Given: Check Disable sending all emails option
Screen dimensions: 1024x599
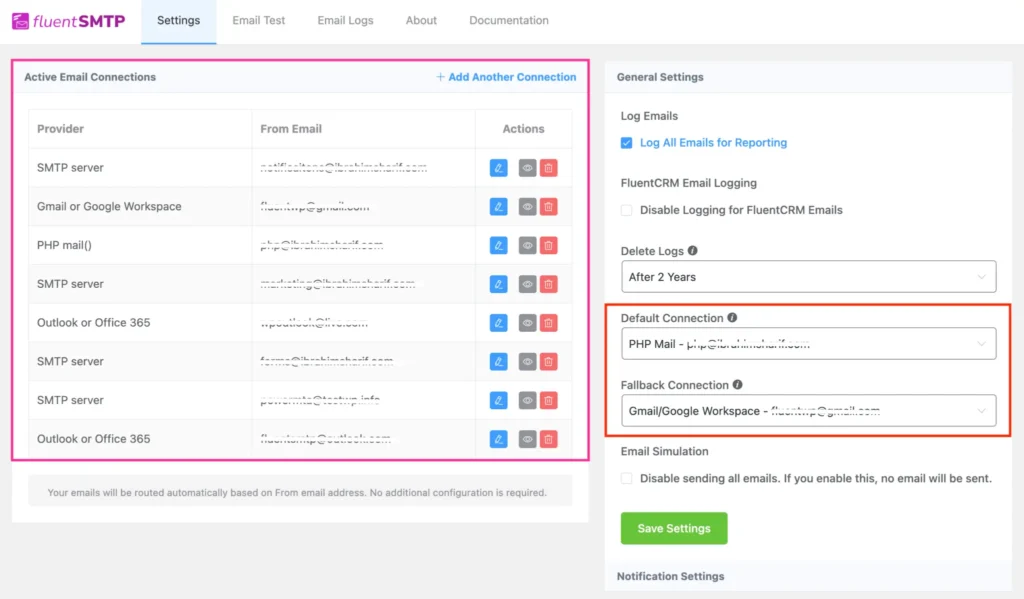Looking at the screenshot, I should [626, 479].
